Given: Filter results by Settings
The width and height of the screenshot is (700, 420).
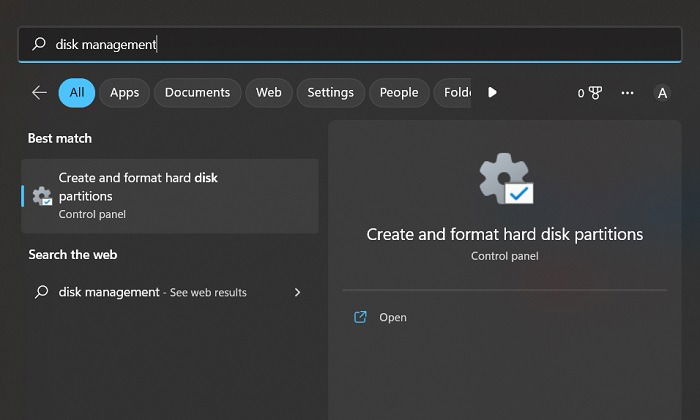Looking at the screenshot, I should 330,93.
